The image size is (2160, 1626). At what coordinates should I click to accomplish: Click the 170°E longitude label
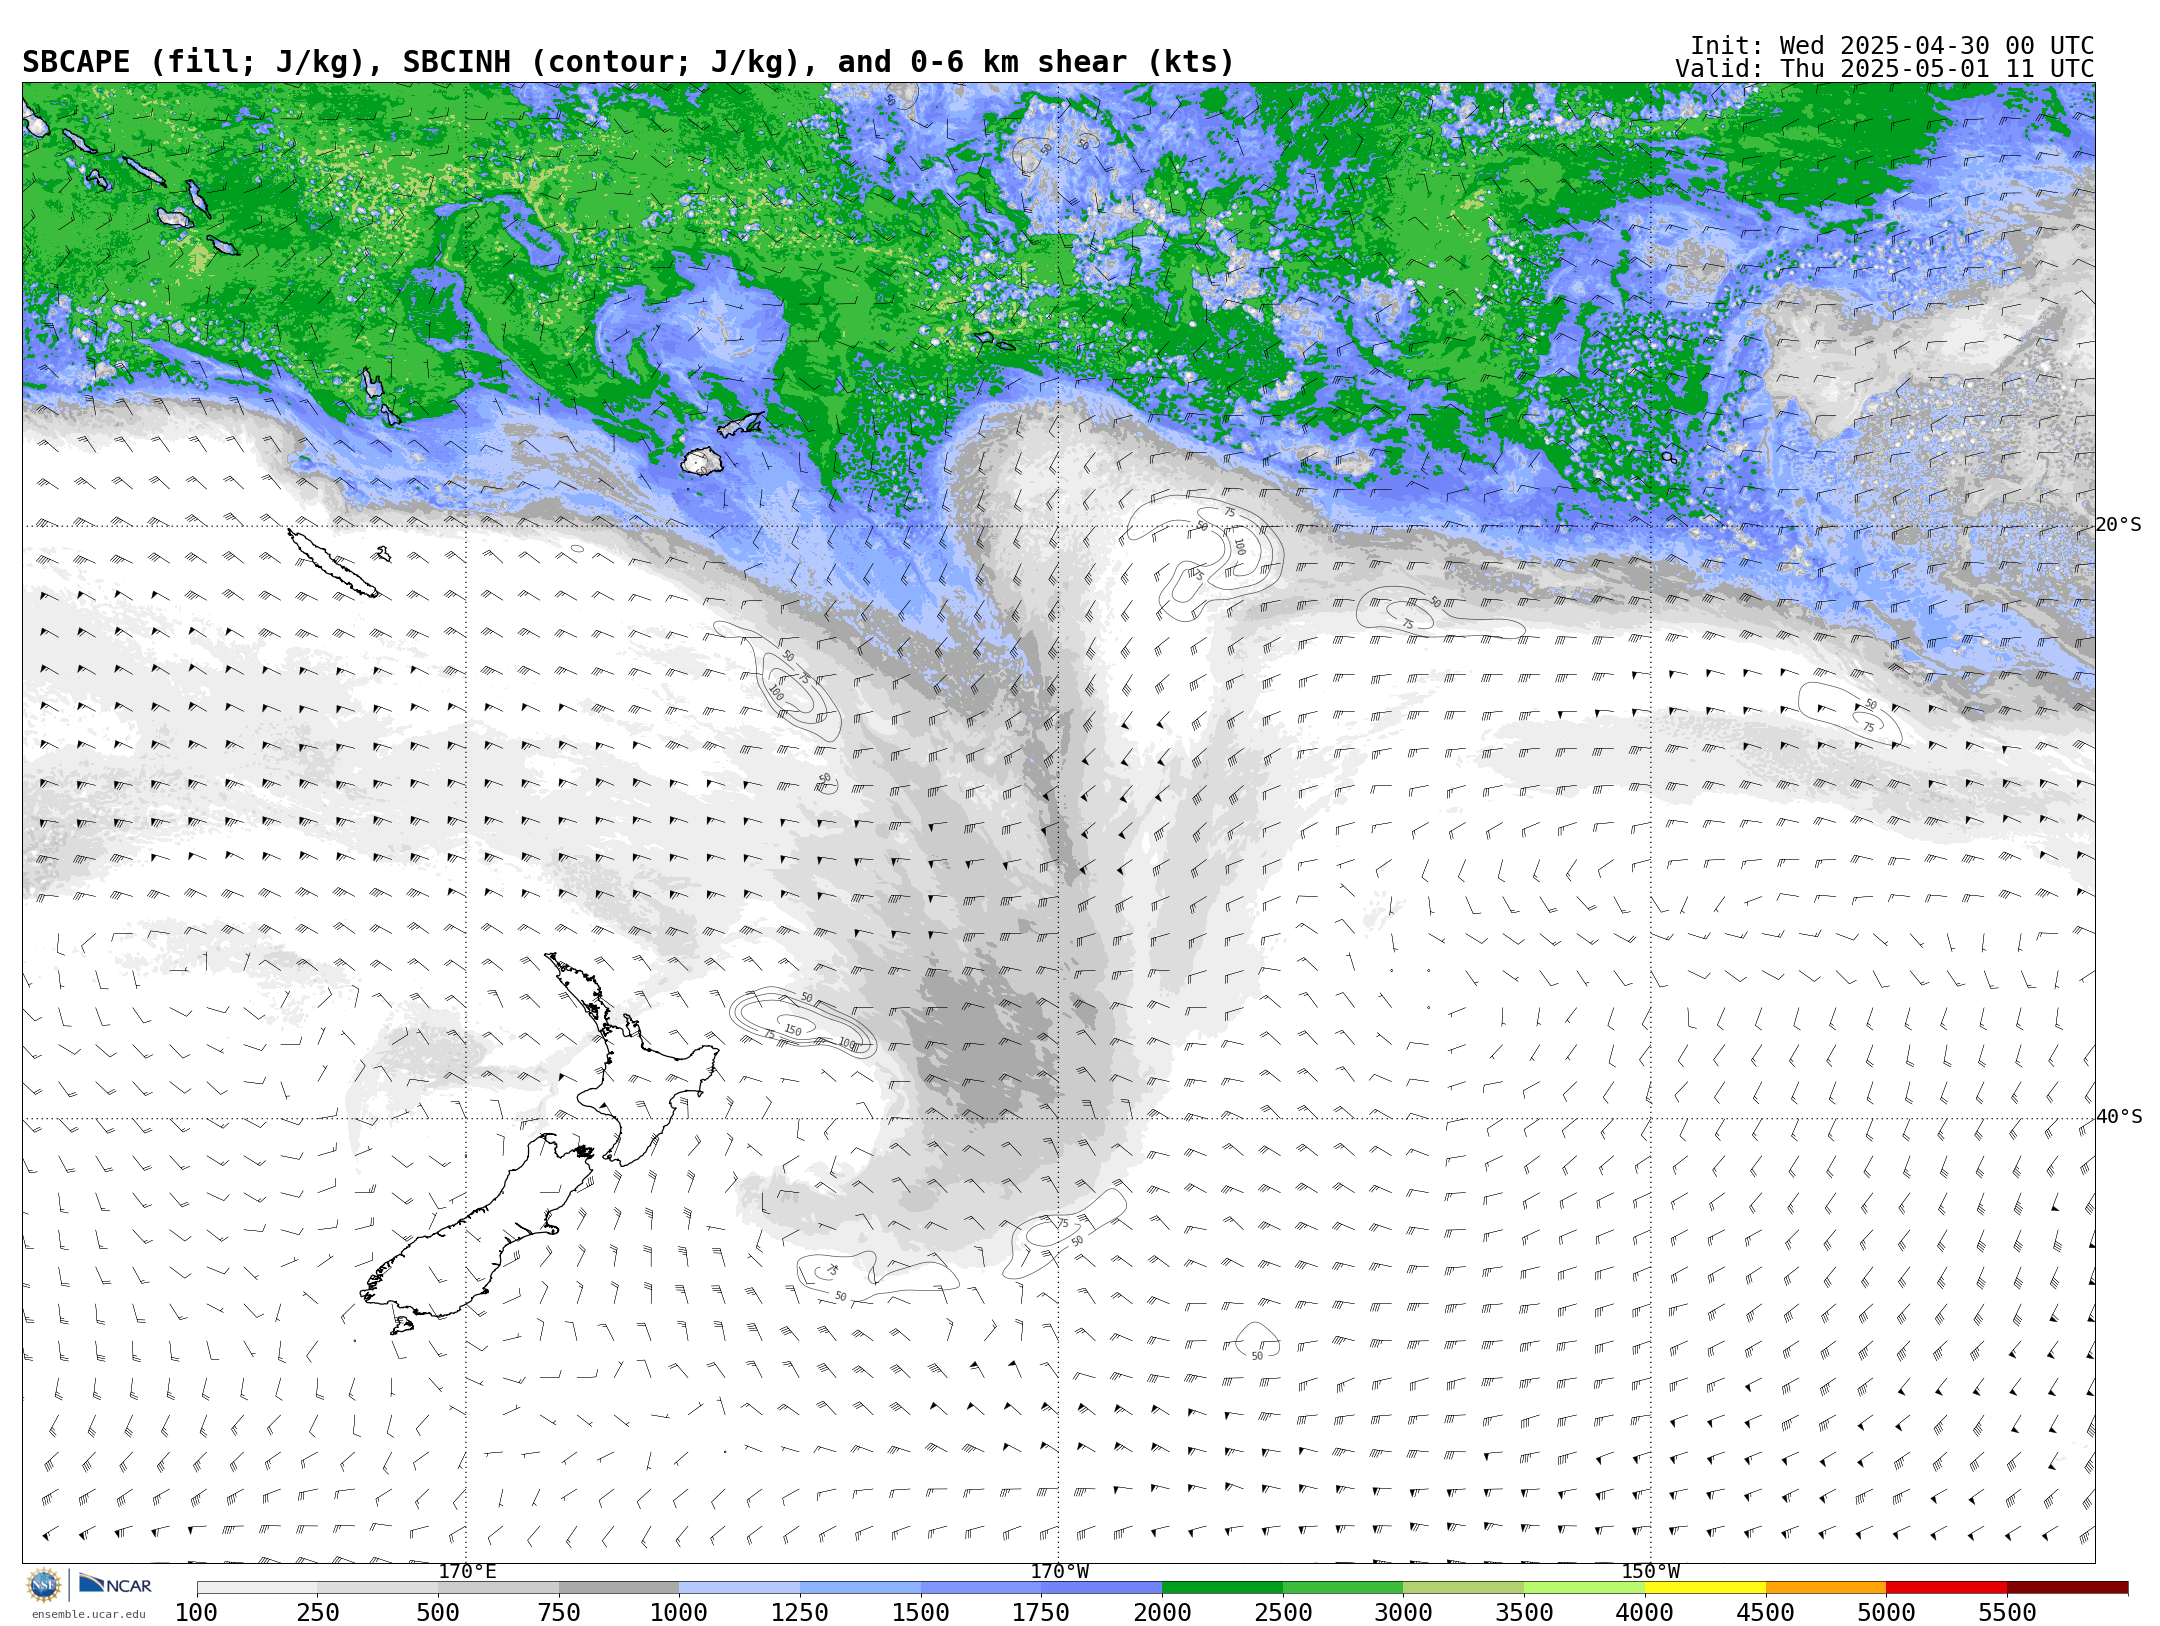coord(467,1572)
